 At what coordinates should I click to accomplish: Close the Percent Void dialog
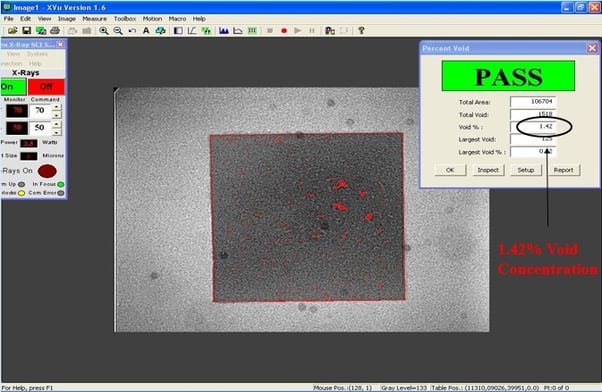pos(592,48)
